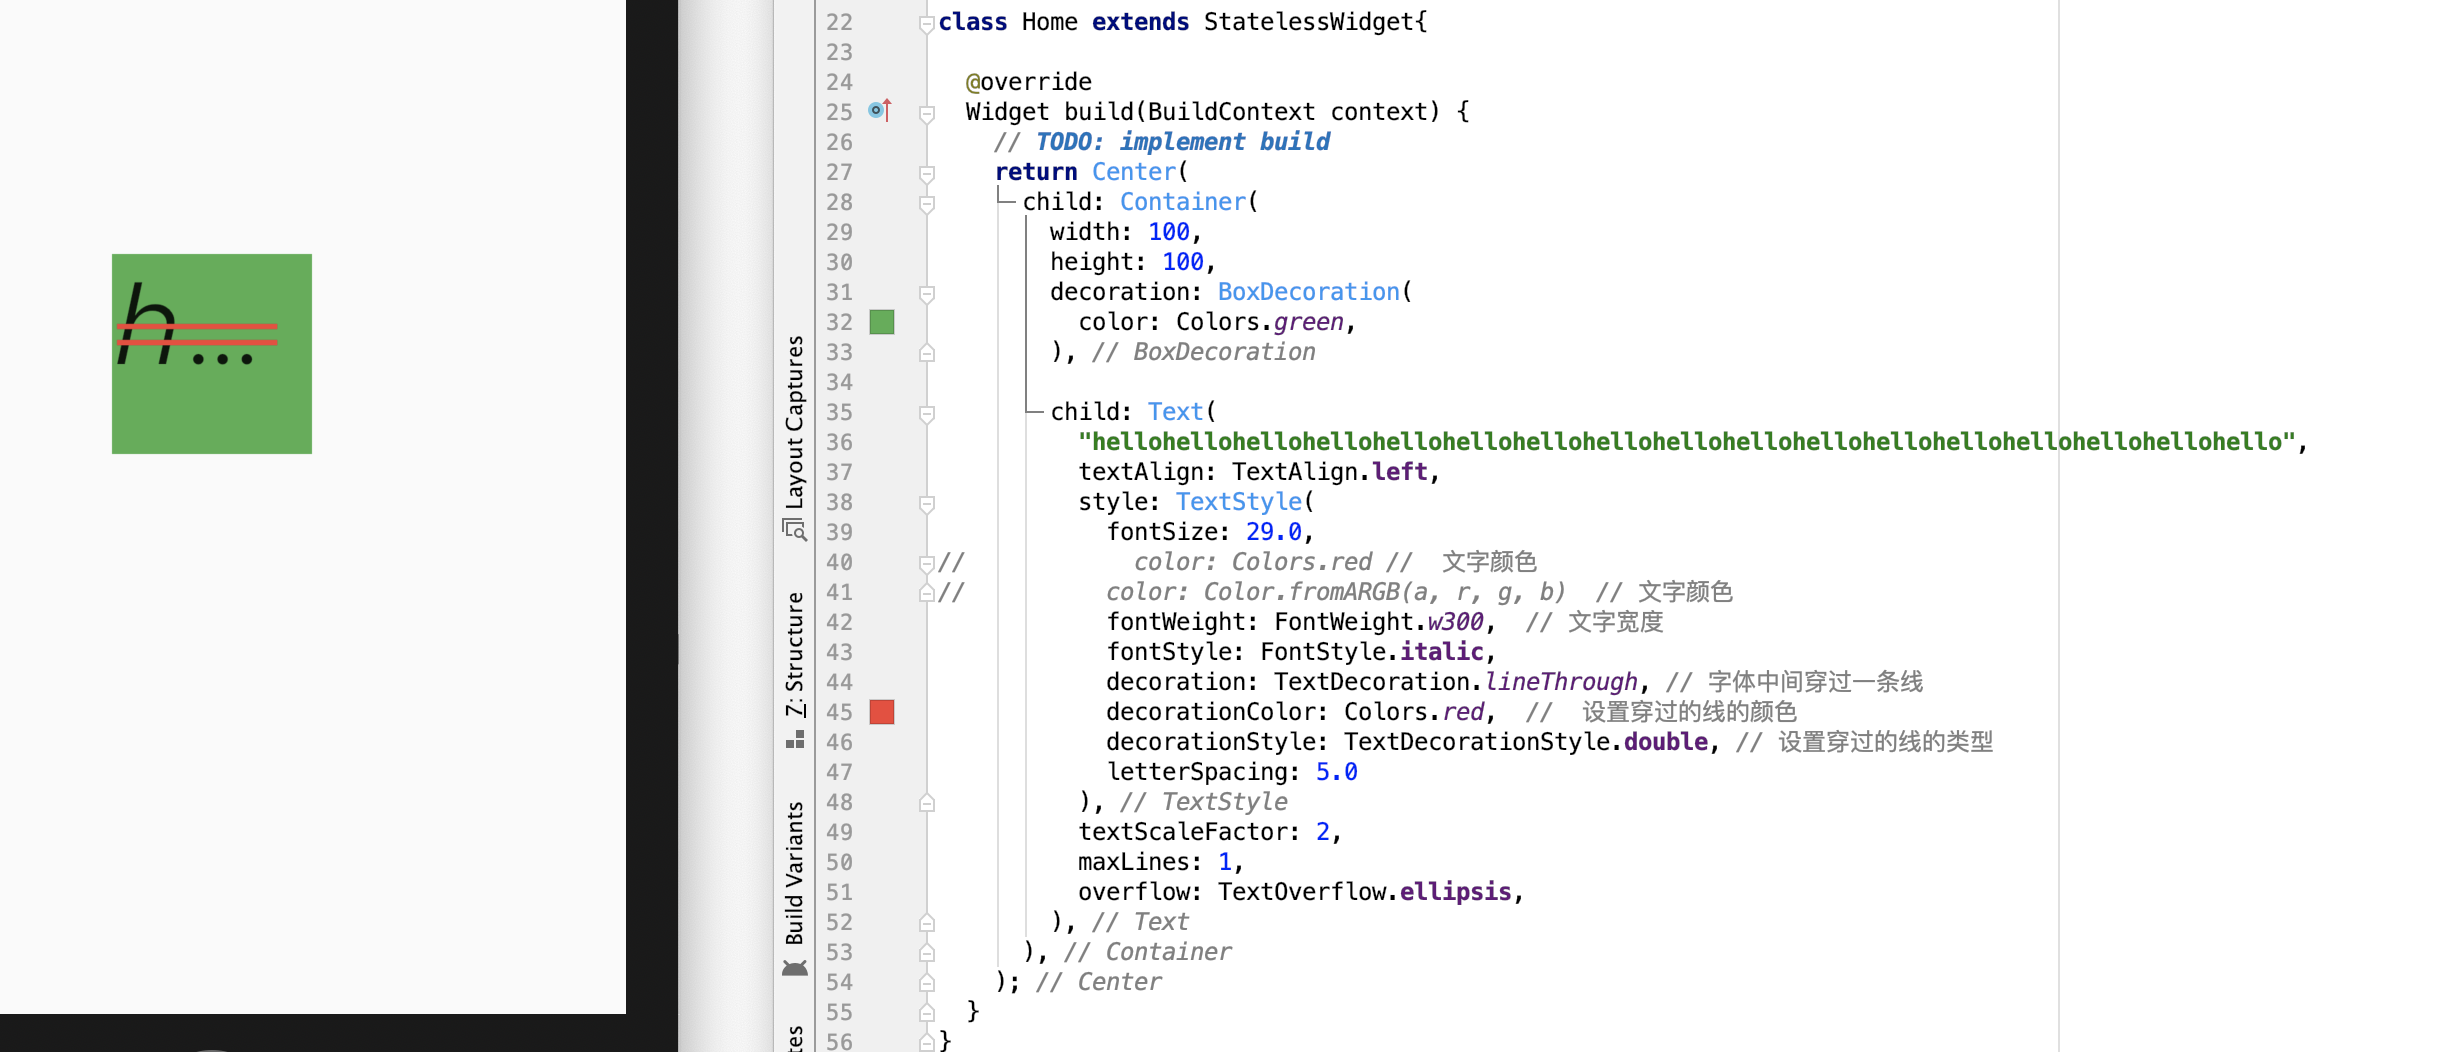The height and width of the screenshot is (1052, 2454).
Task: Click the fold end marker on line 53
Action: pyautogui.click(x=927, y=952)
